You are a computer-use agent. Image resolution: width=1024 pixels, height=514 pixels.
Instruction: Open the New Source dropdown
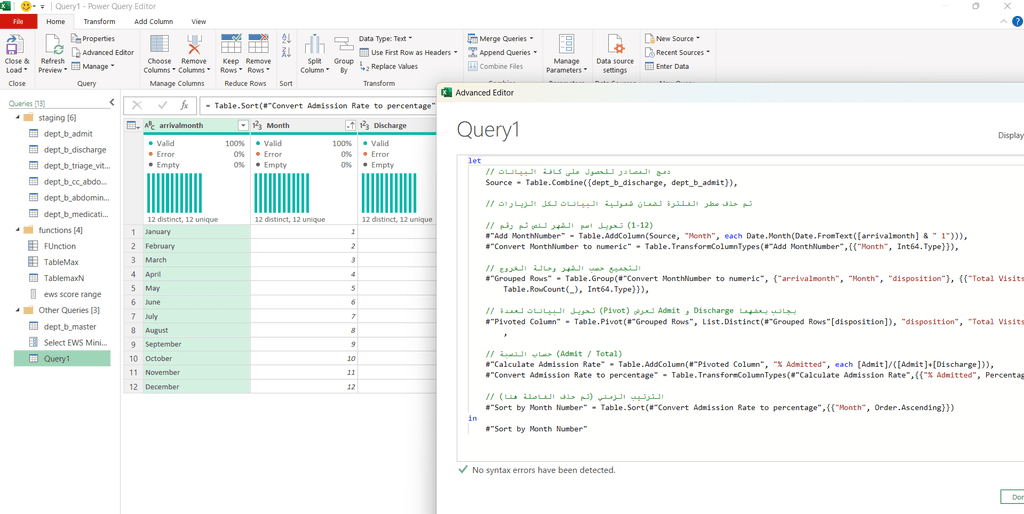(x=672, y=39)
